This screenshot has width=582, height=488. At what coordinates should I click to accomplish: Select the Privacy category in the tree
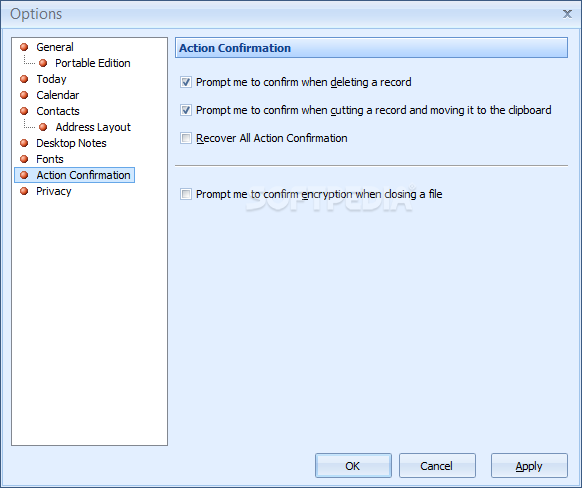pos(53,191)
